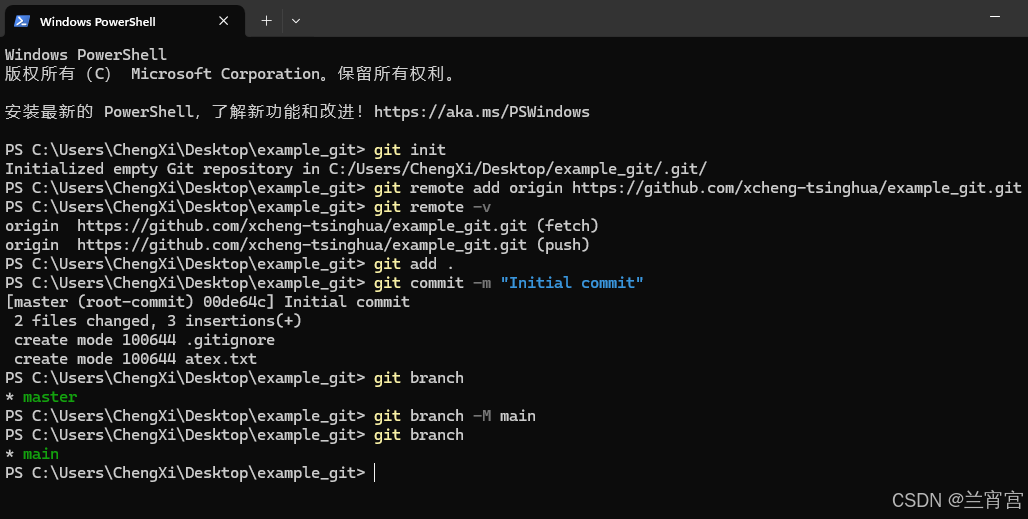The image size is (1028, 519).
Task: Click the https://aka.ms/PSWindows link
Action: 482,112
